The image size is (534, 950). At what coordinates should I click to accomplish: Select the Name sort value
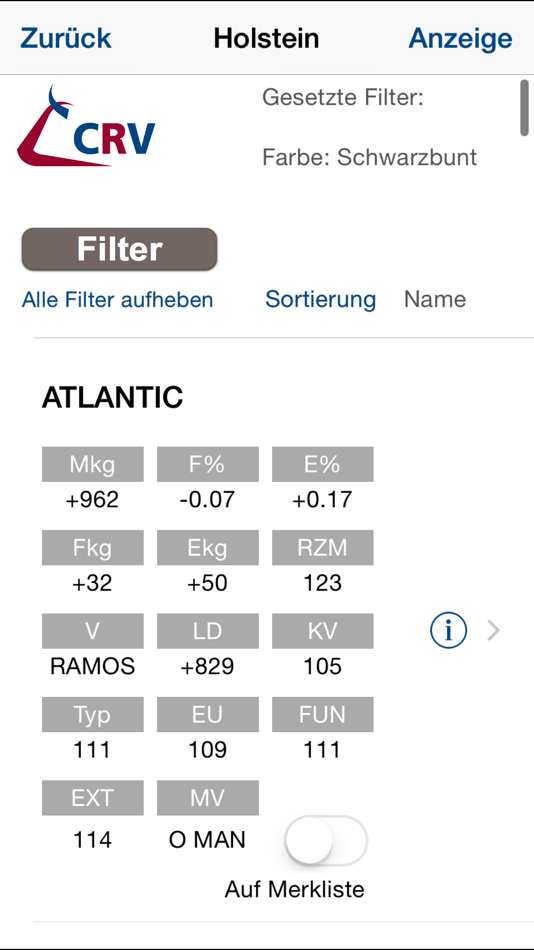(435, 299)
